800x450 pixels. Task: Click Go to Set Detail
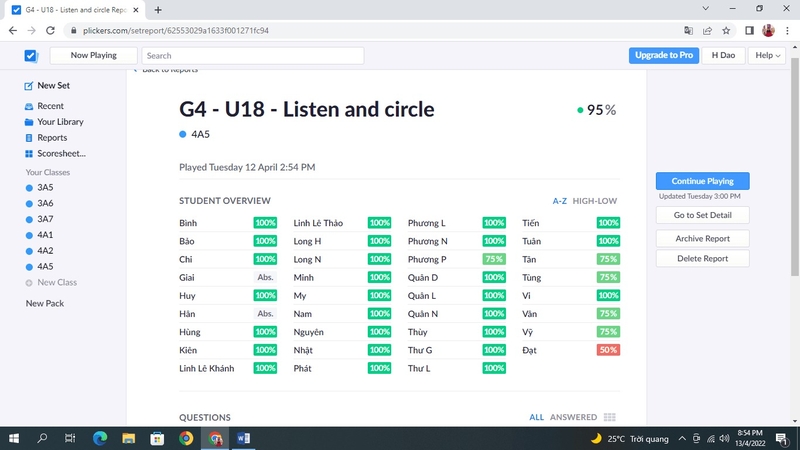703,215
